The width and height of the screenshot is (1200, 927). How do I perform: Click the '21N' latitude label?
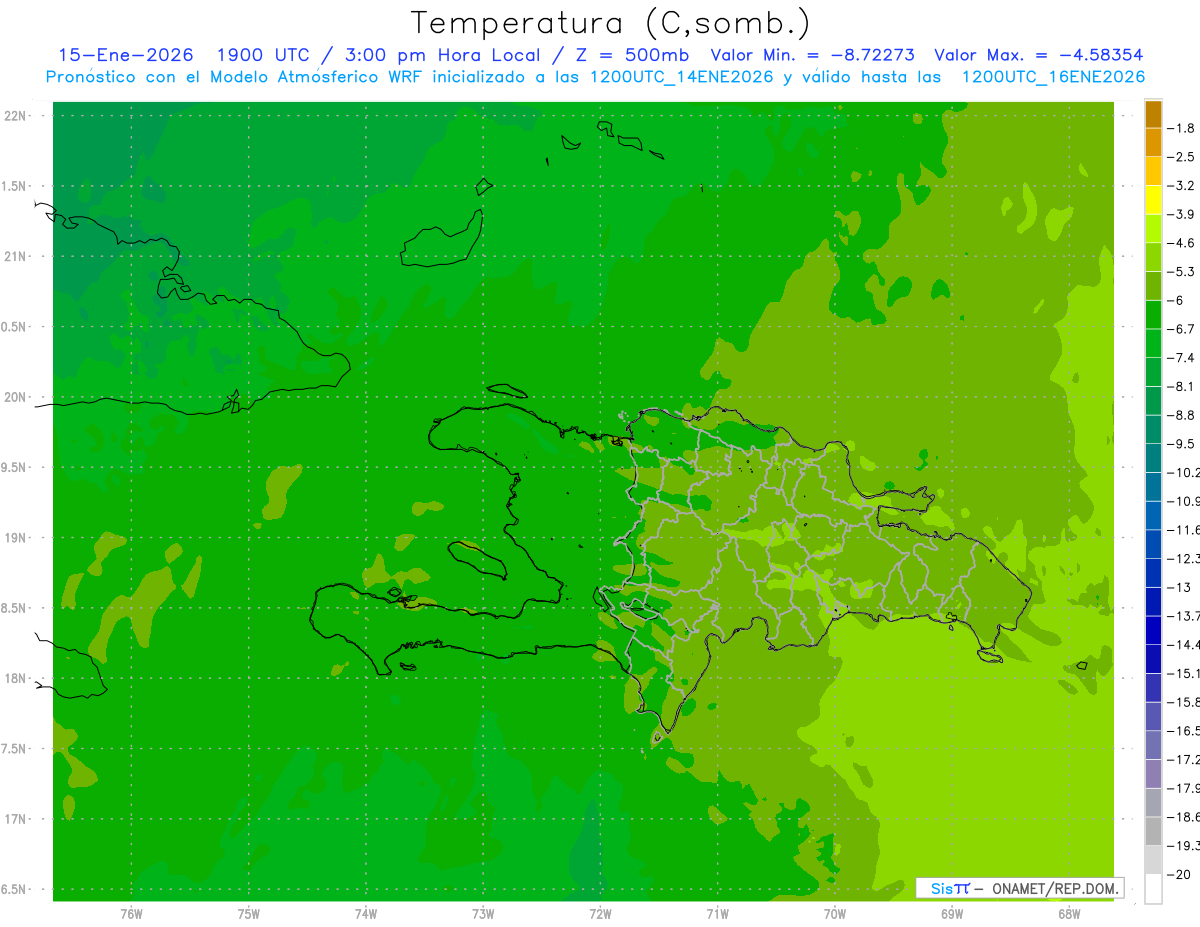point(17,256)
